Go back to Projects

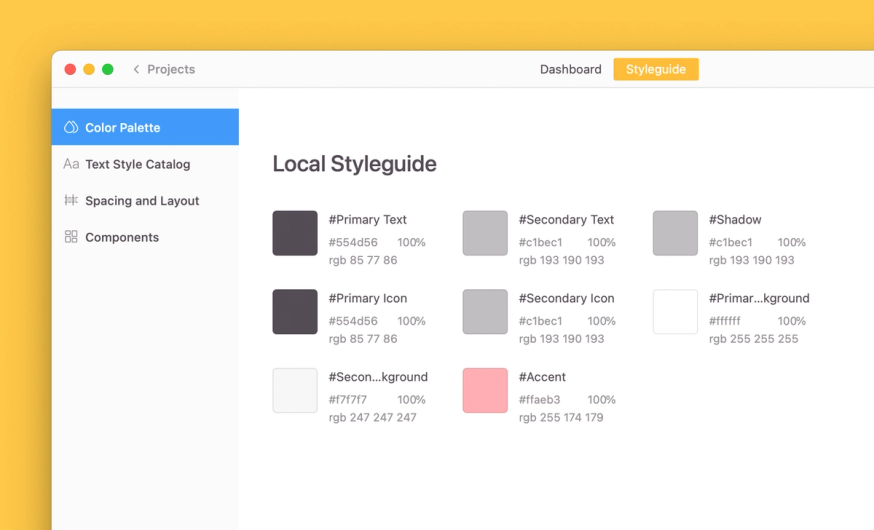click(x=171, y=69)
